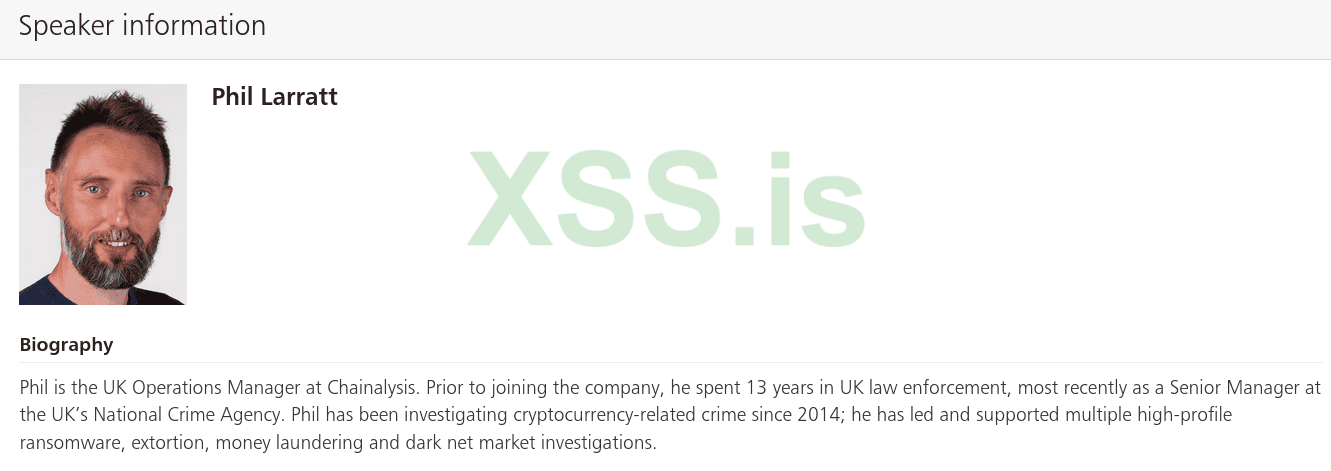Image resolution: width=1331 pixels, height=471 pixels.
Task: Click the "Speaker information" header title
Action: pyautogui.click(x=142, y=26)
